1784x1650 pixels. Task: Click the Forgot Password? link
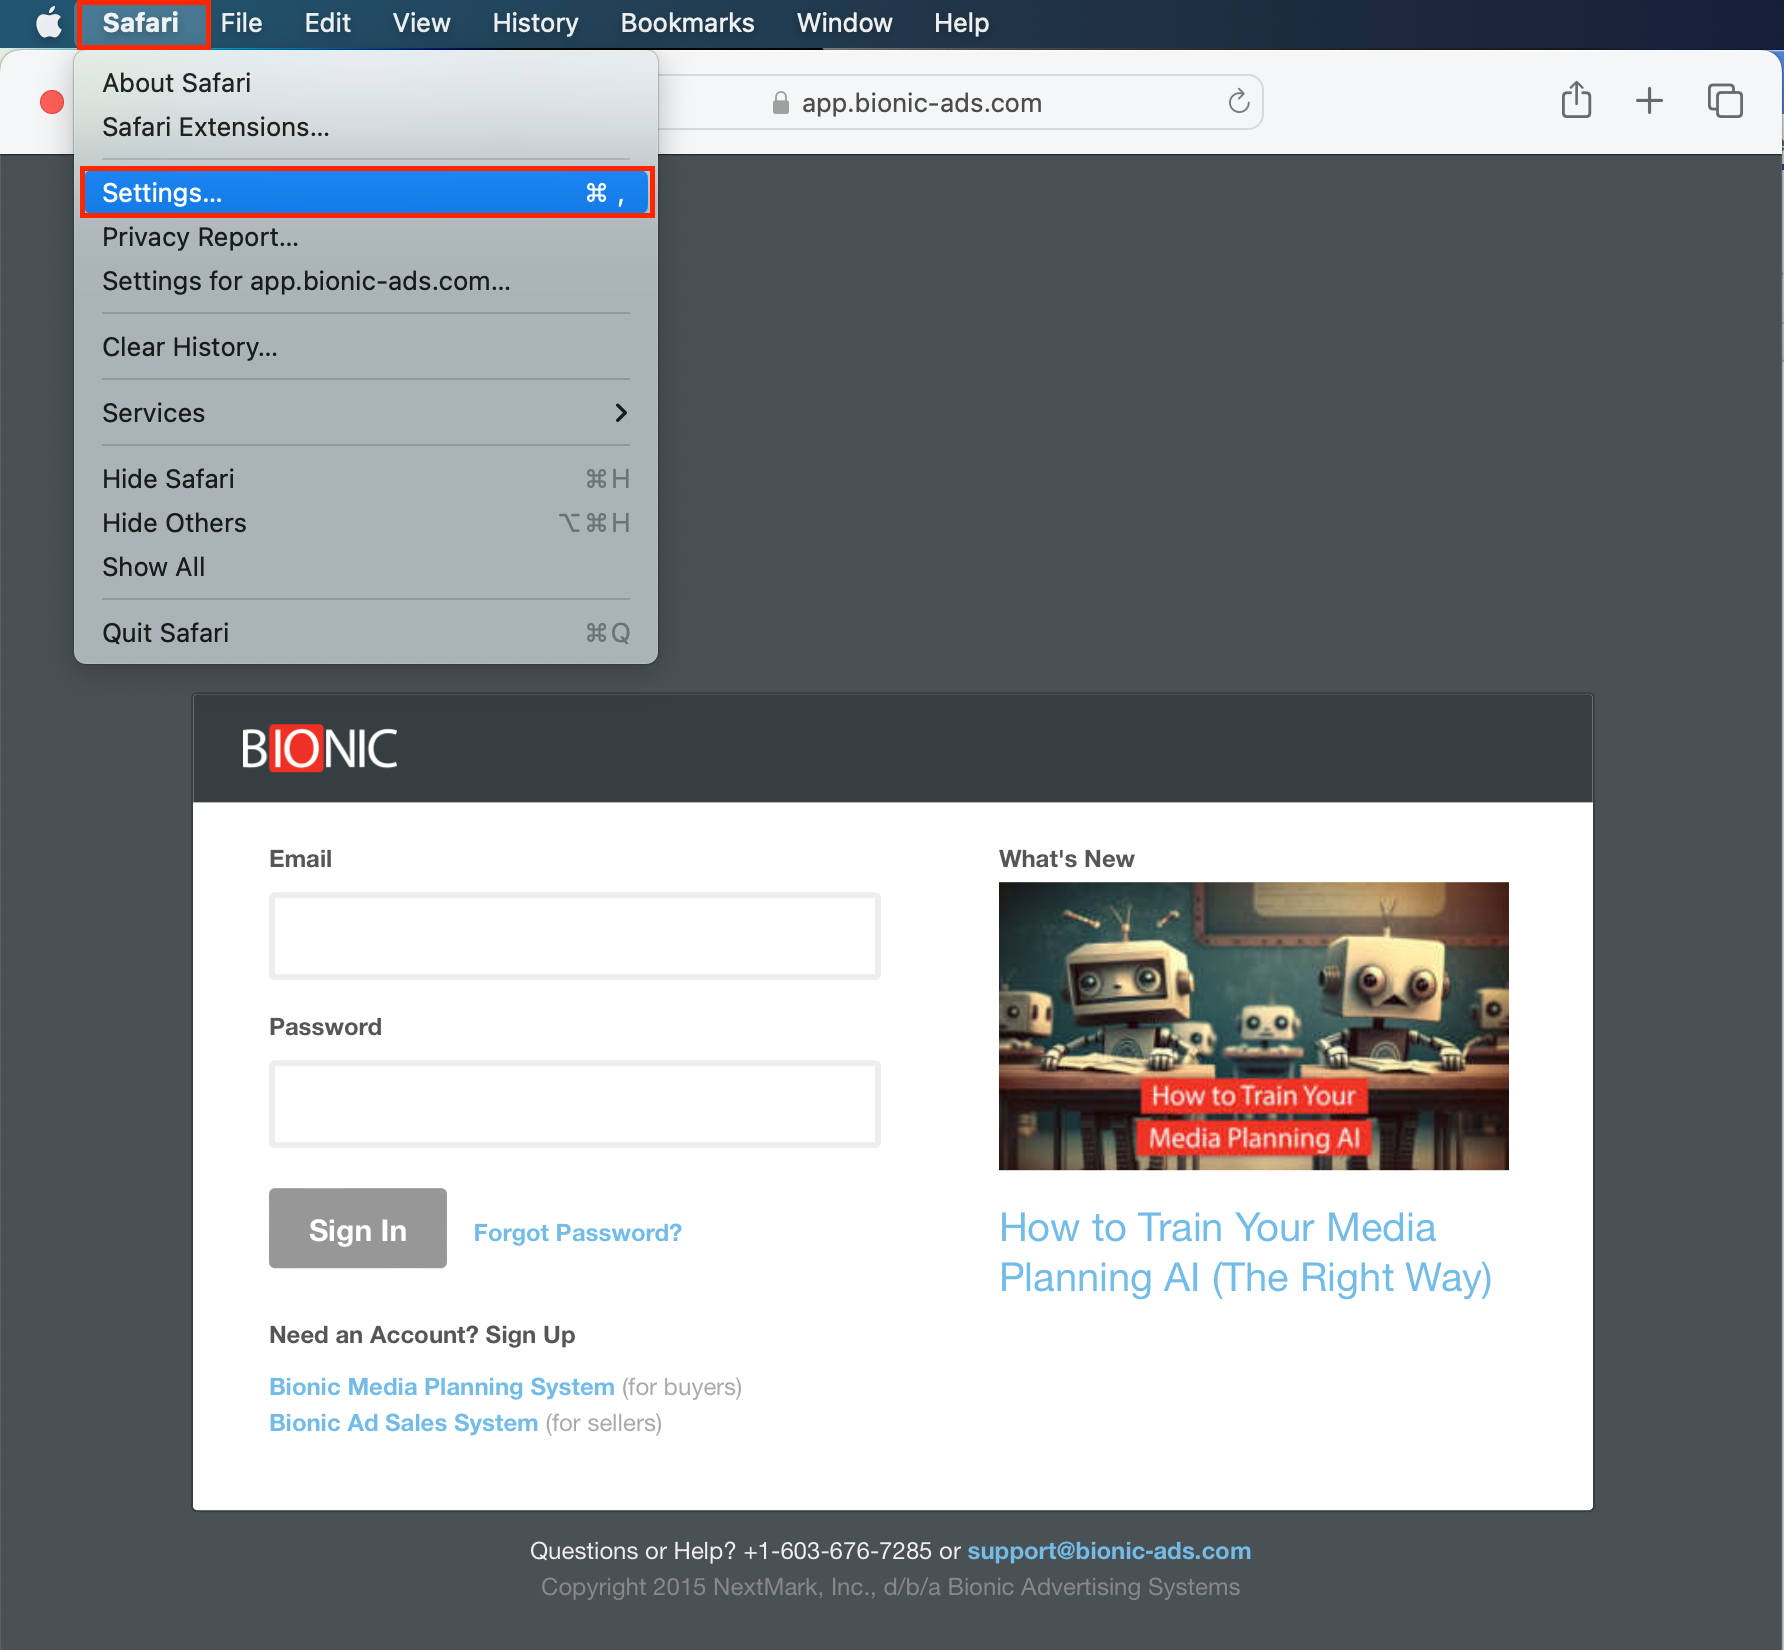(x=577, y=1232)
